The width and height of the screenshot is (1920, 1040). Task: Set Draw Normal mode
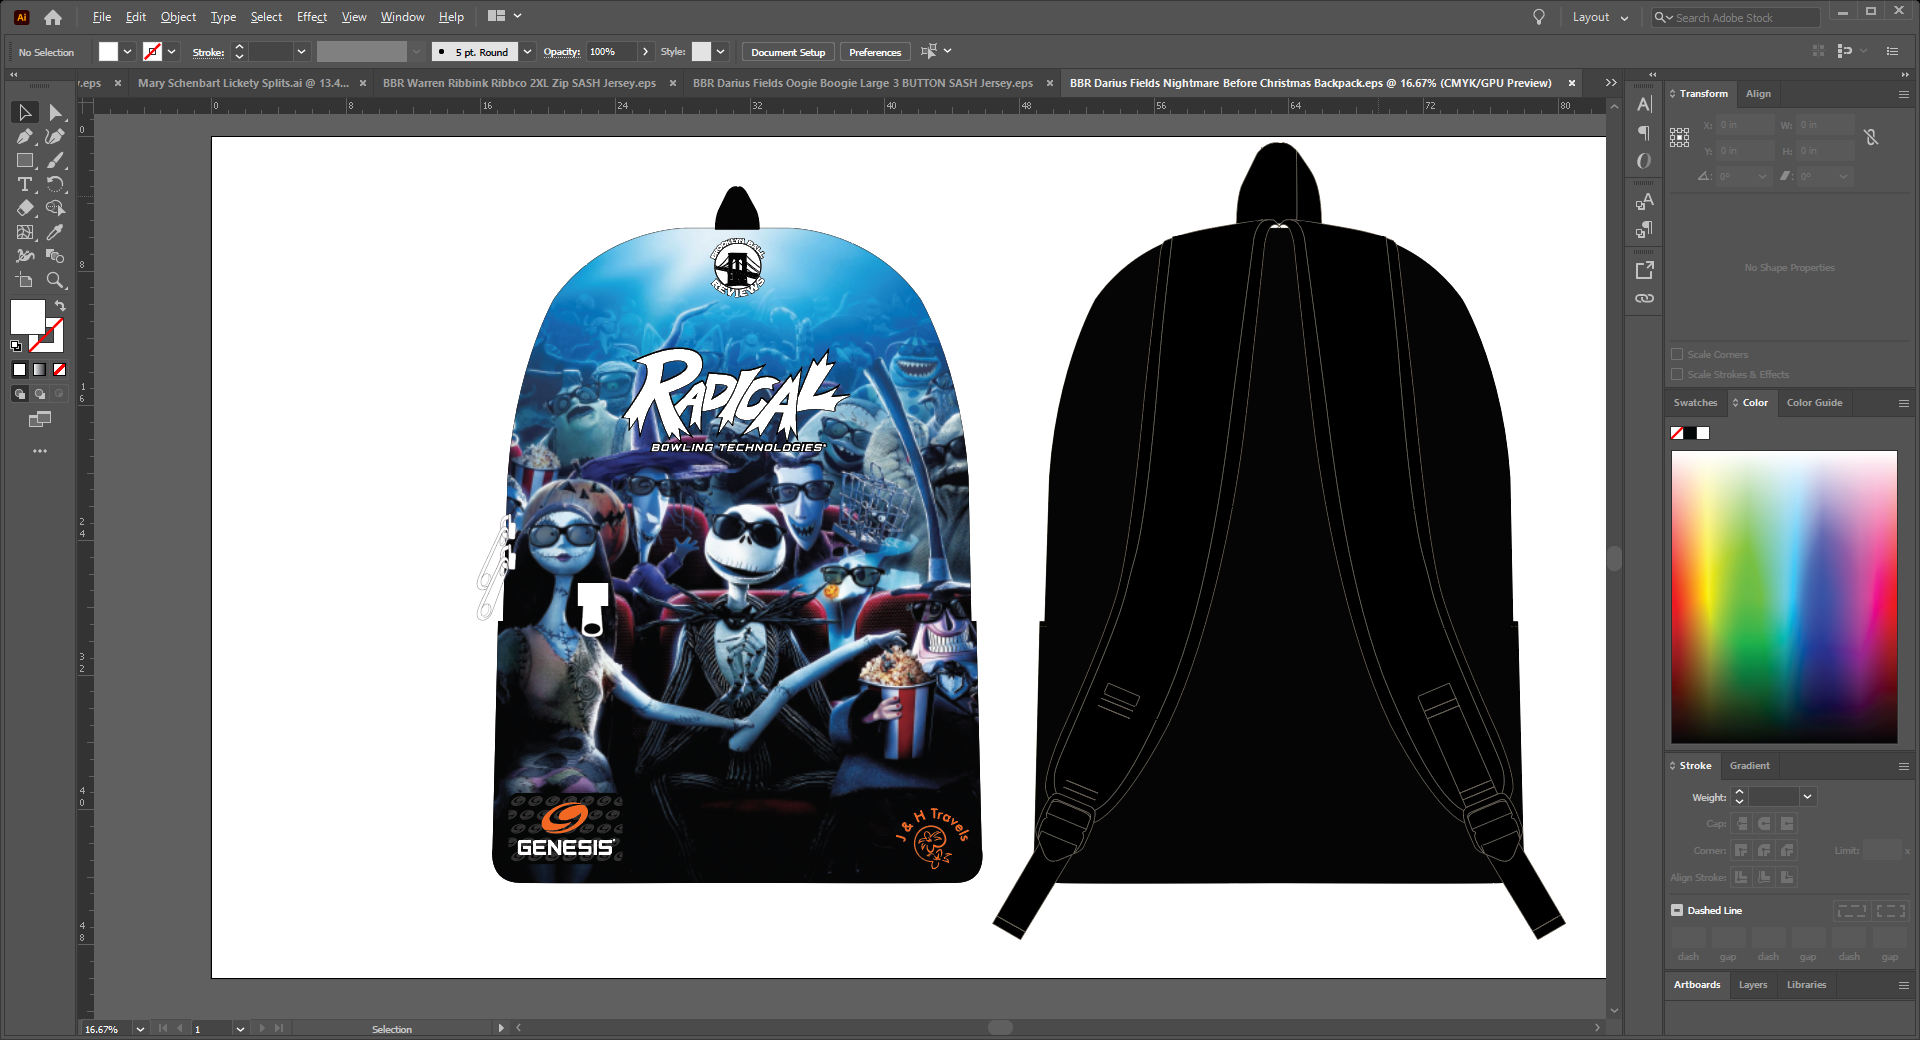coord(19,394)
